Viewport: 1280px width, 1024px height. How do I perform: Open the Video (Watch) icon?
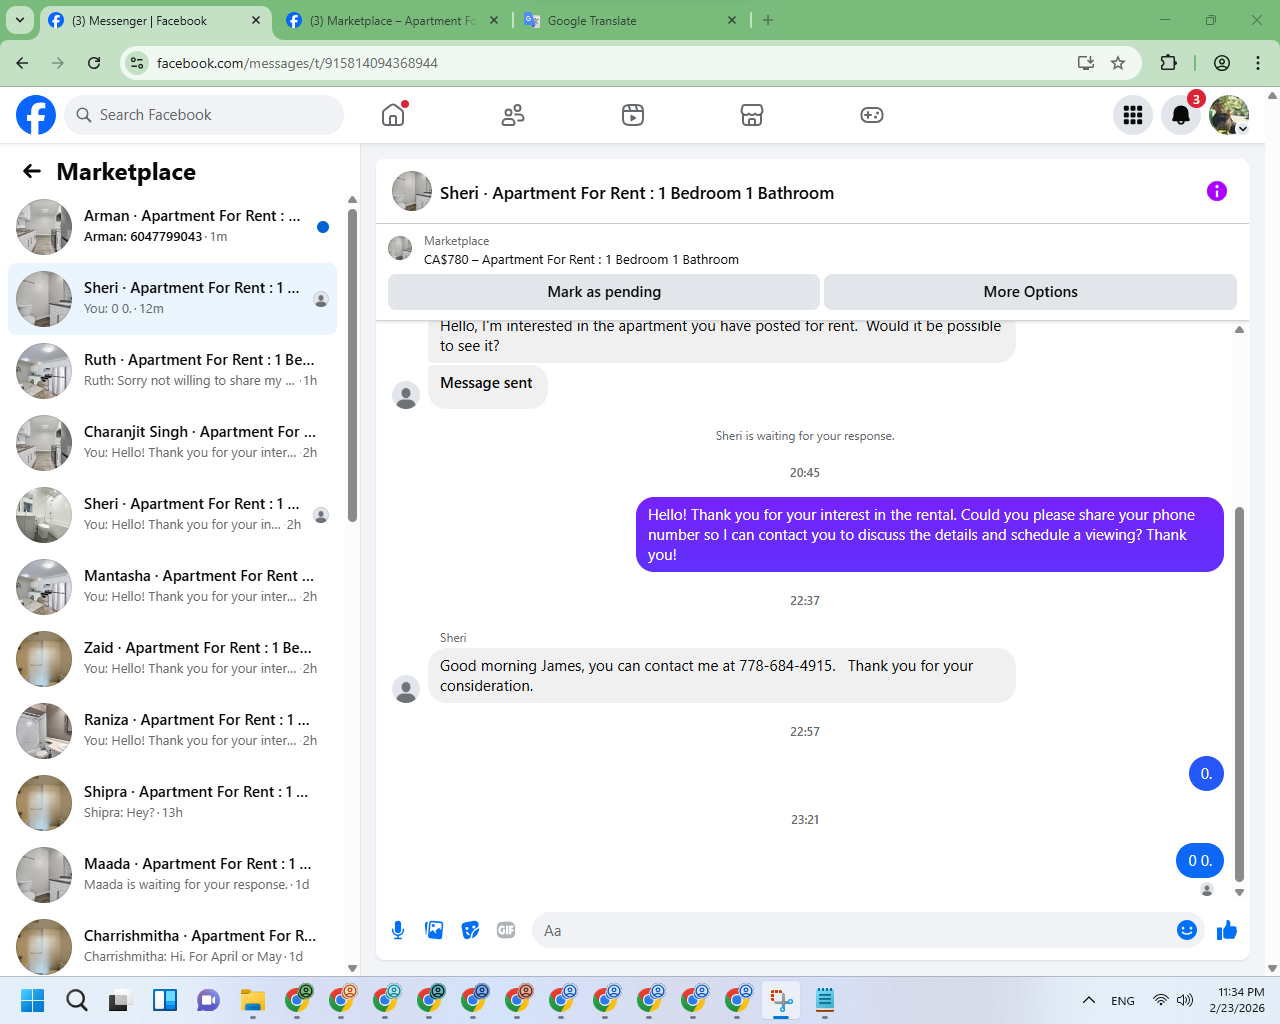point(633,115)
